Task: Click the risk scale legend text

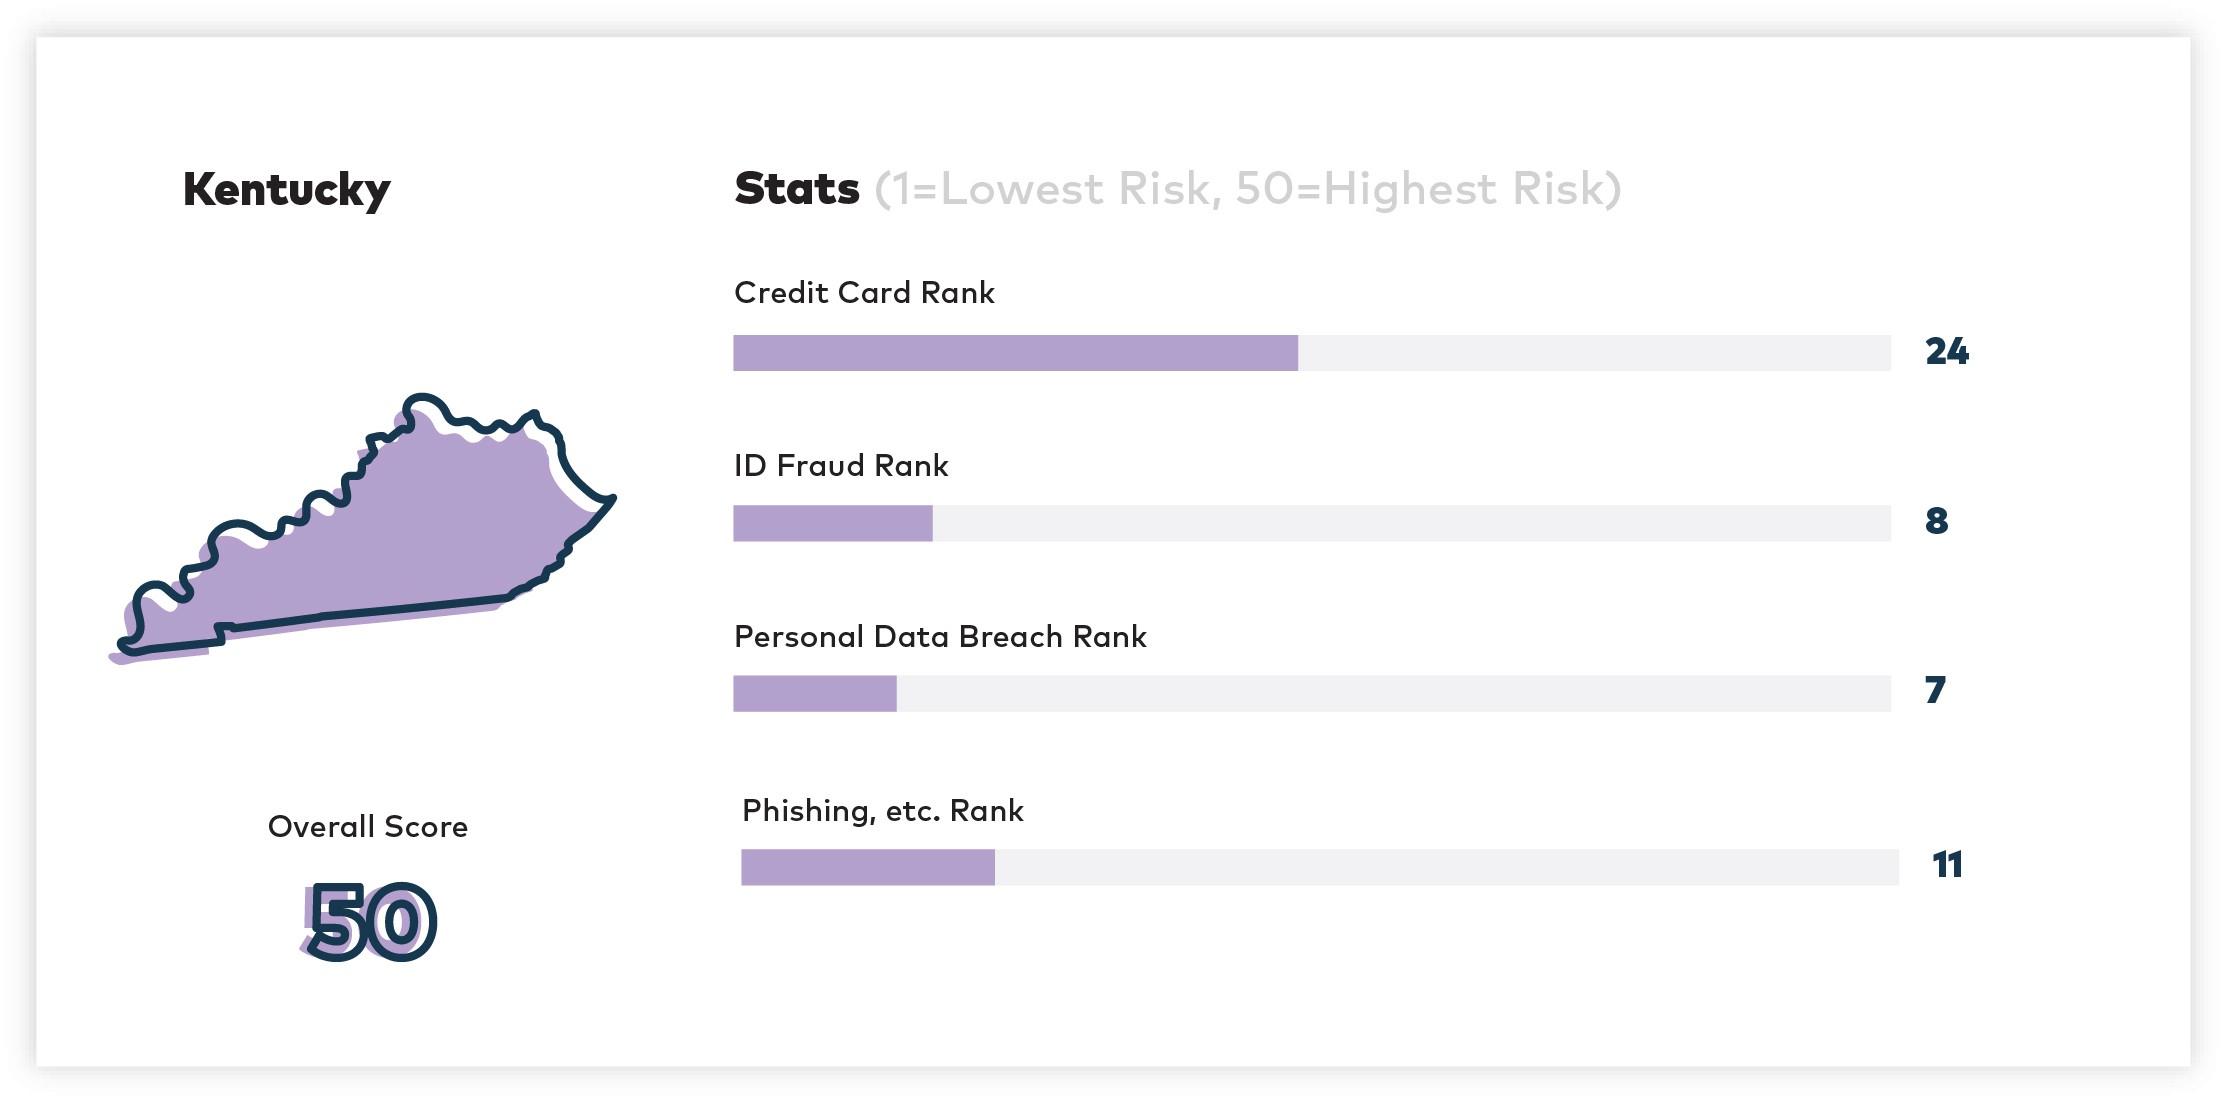Action: click(1248, 189)
